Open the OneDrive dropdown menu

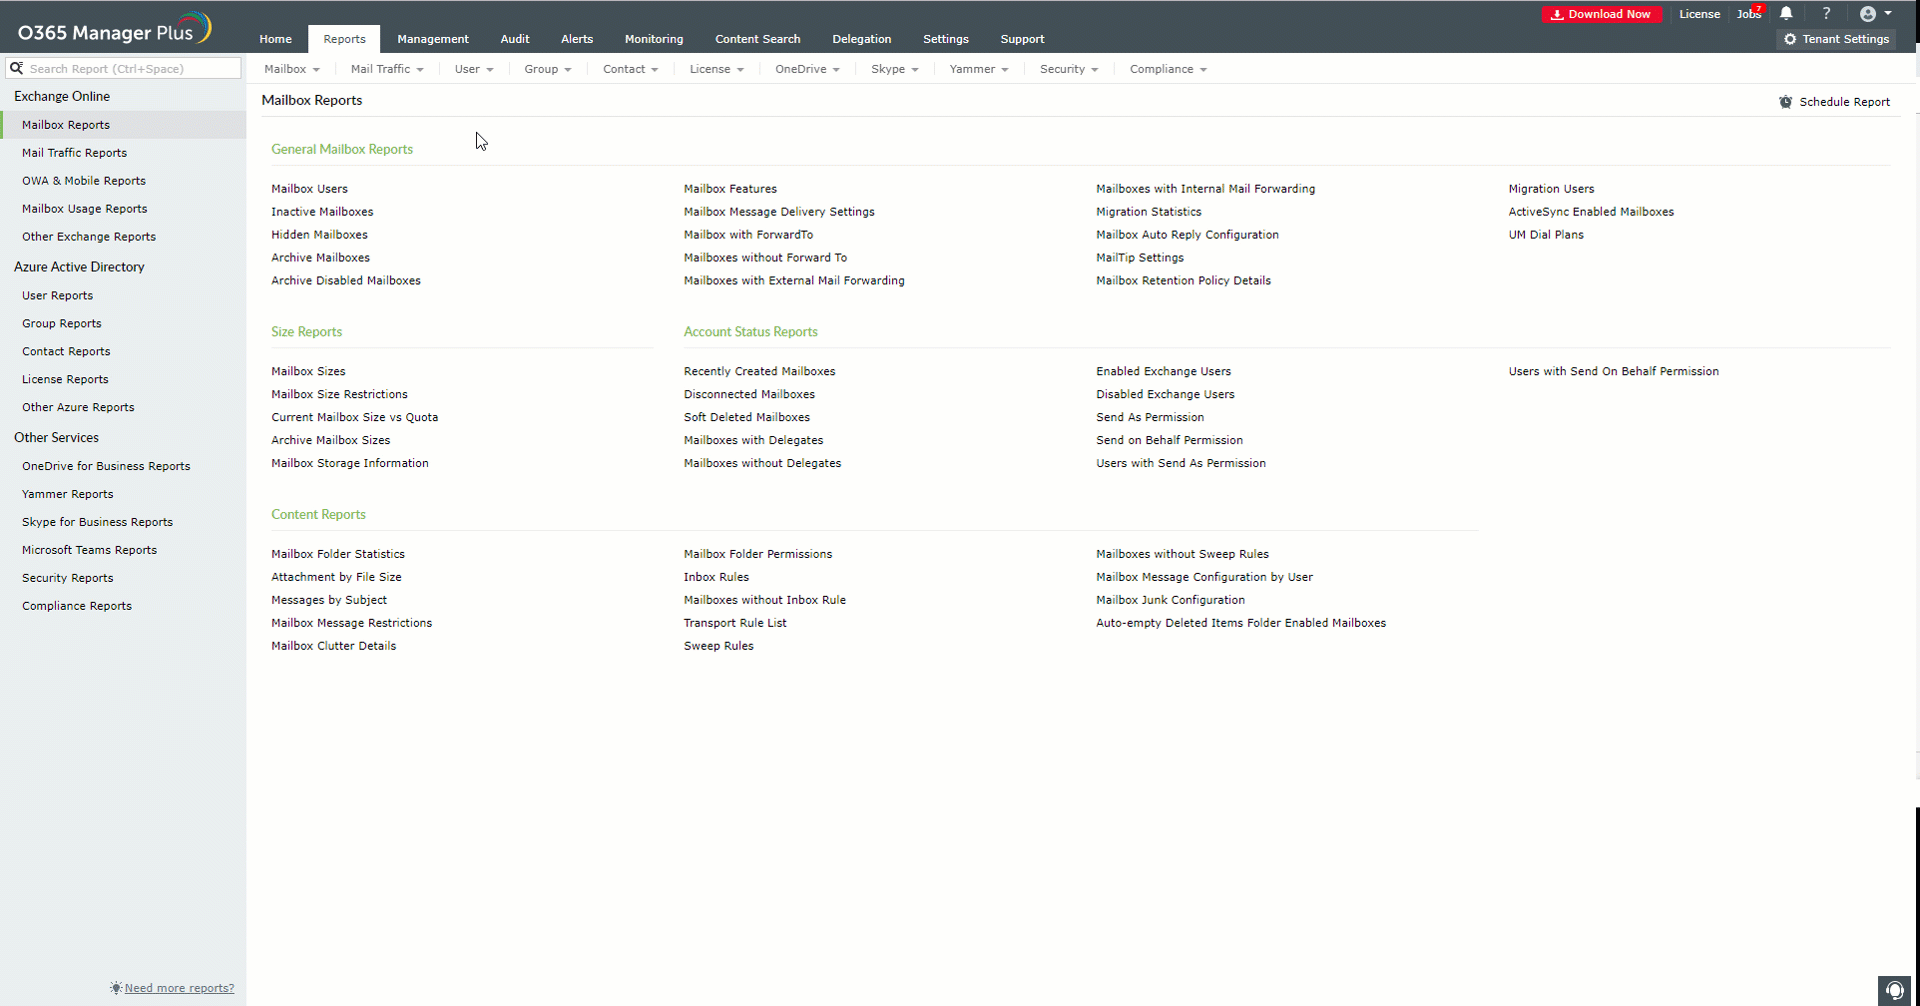[807, 69]
